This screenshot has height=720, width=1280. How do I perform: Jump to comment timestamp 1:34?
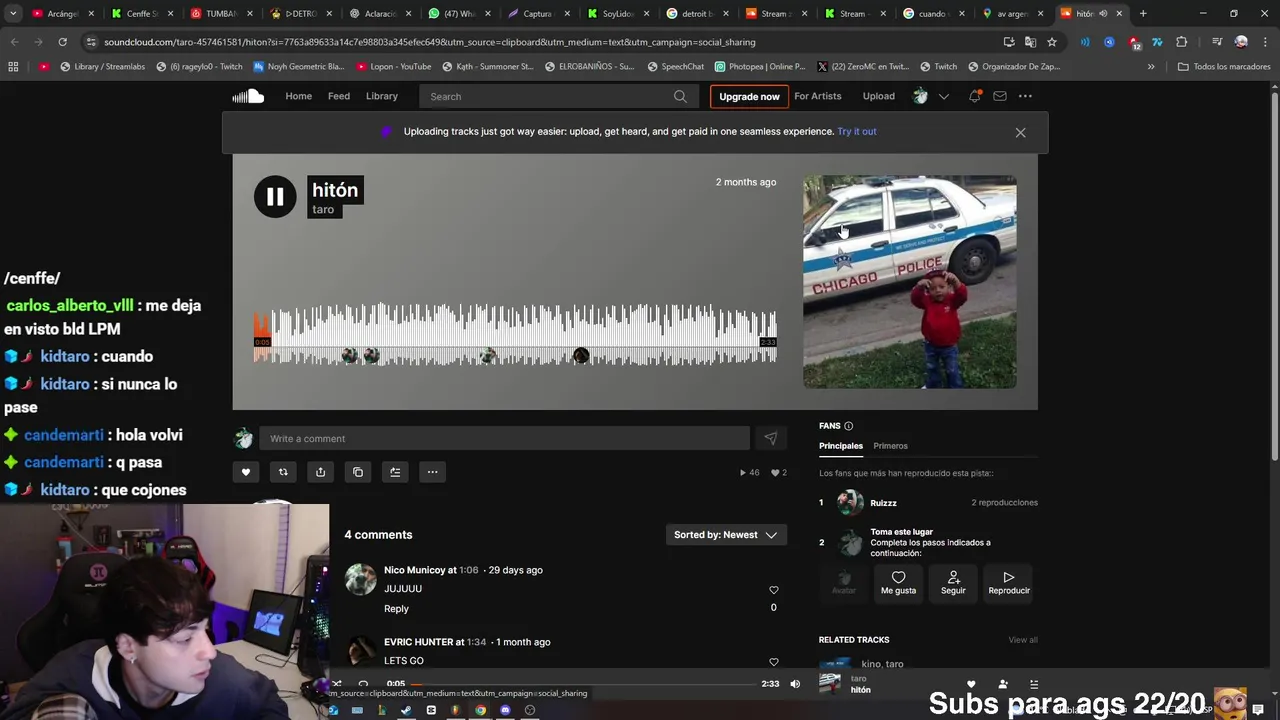(x=476, y=642)
